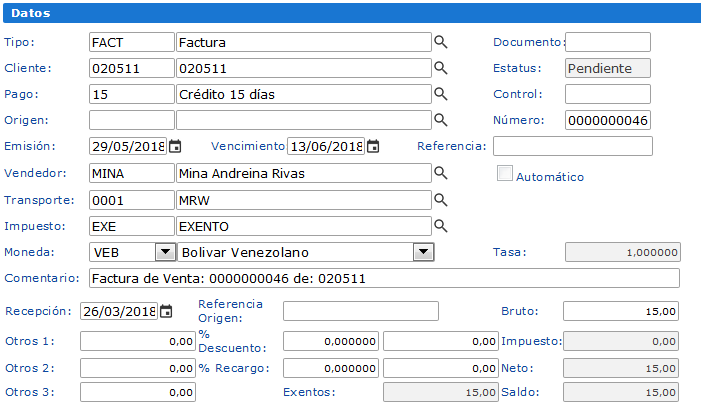Click the Recepción date field
This screenshot has width=701, height=407.
(119, 311)
